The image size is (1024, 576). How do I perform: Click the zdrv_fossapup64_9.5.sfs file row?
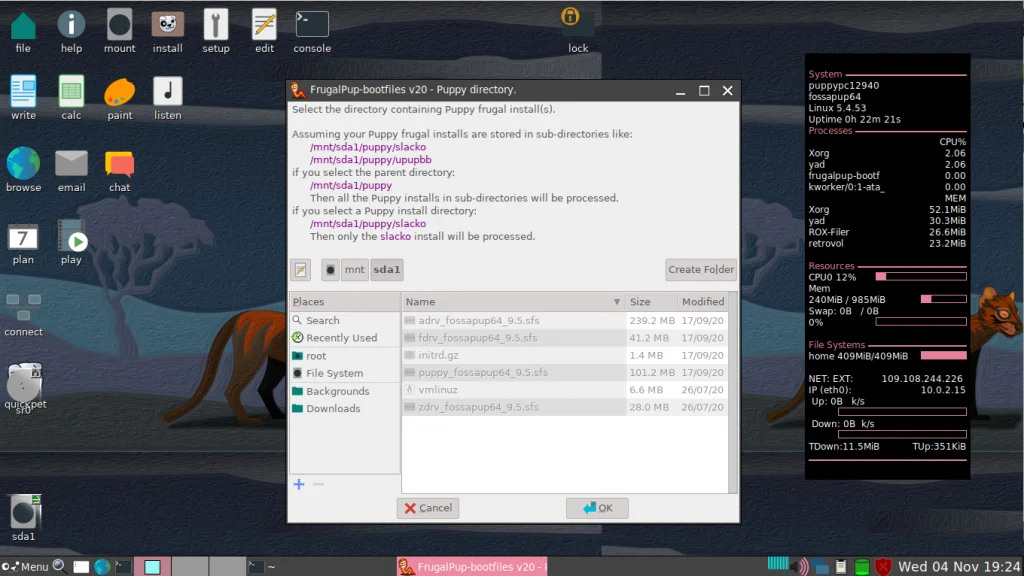(564, 407)
